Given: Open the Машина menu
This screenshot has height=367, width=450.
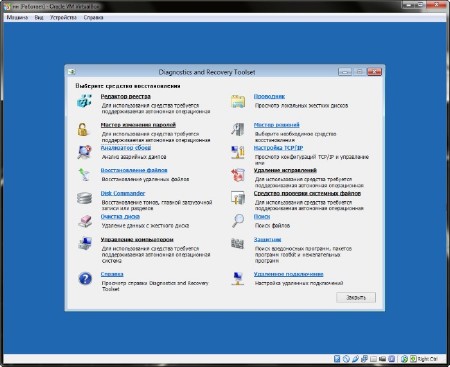Looking at the screenshot, I should pyautogui.click(x=17, y=17).
